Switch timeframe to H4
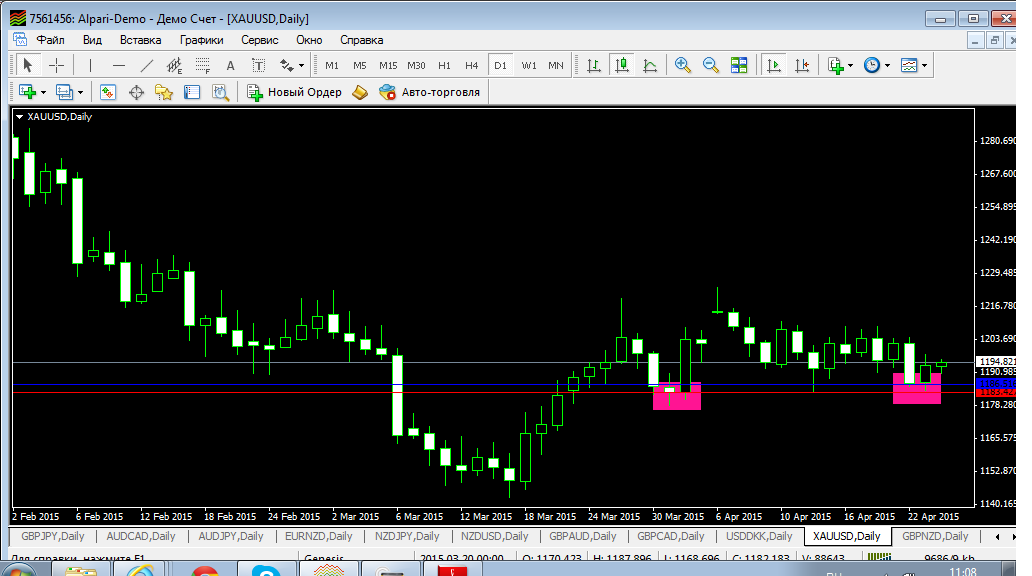1032x576 pixels. pyautogui.click(x=471, y=65)
